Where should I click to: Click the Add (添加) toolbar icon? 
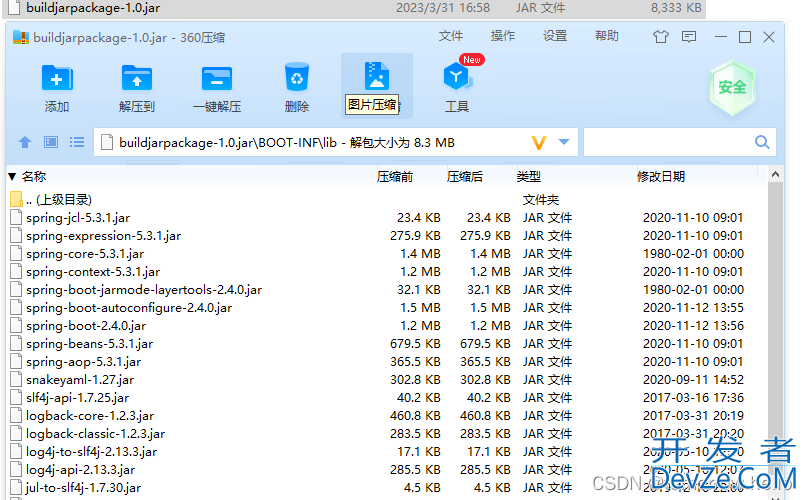tap(57, 79)
